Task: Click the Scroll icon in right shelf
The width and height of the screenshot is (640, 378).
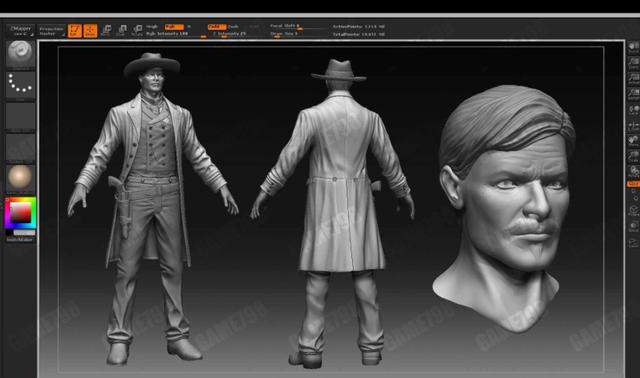Action: (633, 47)
